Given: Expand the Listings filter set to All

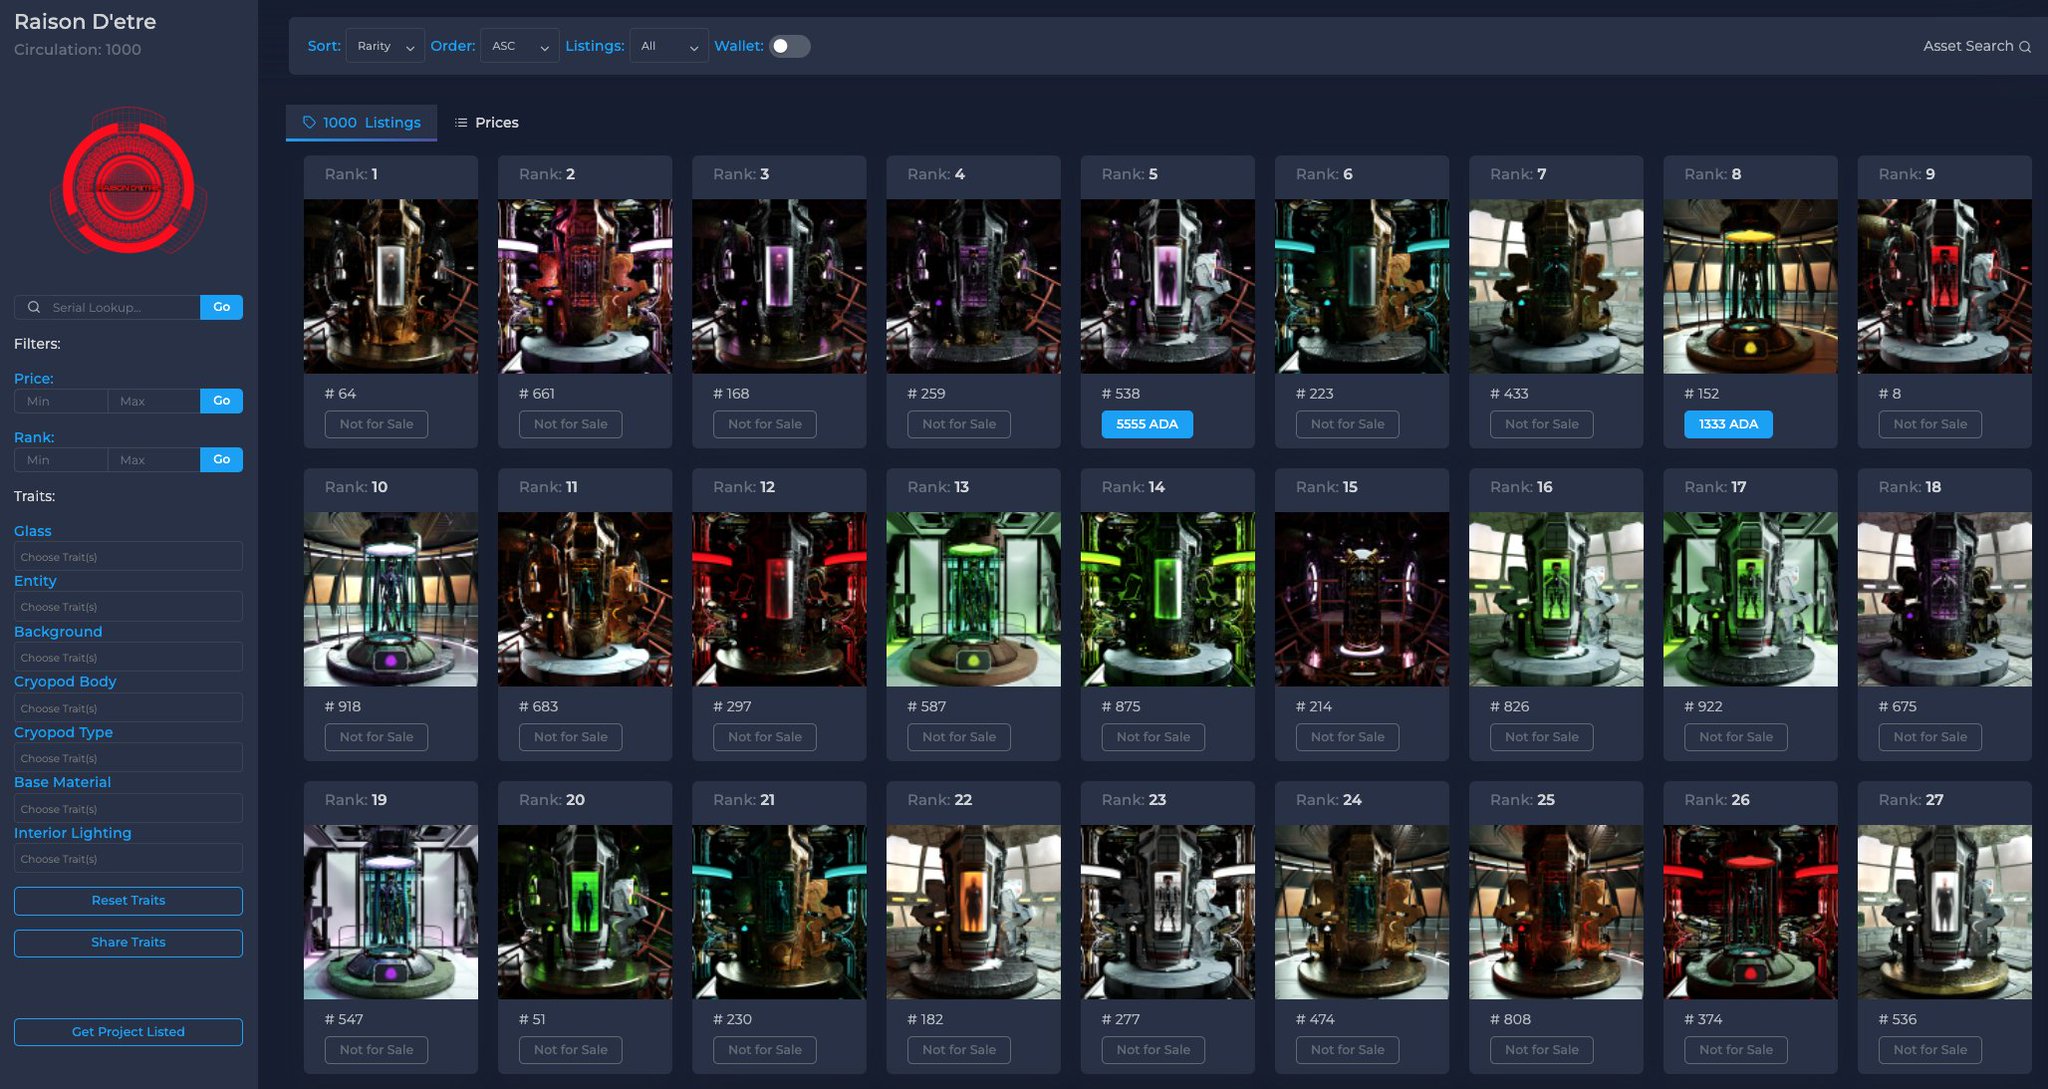Looking at the screenshot, I should click(x=668, y=46).
